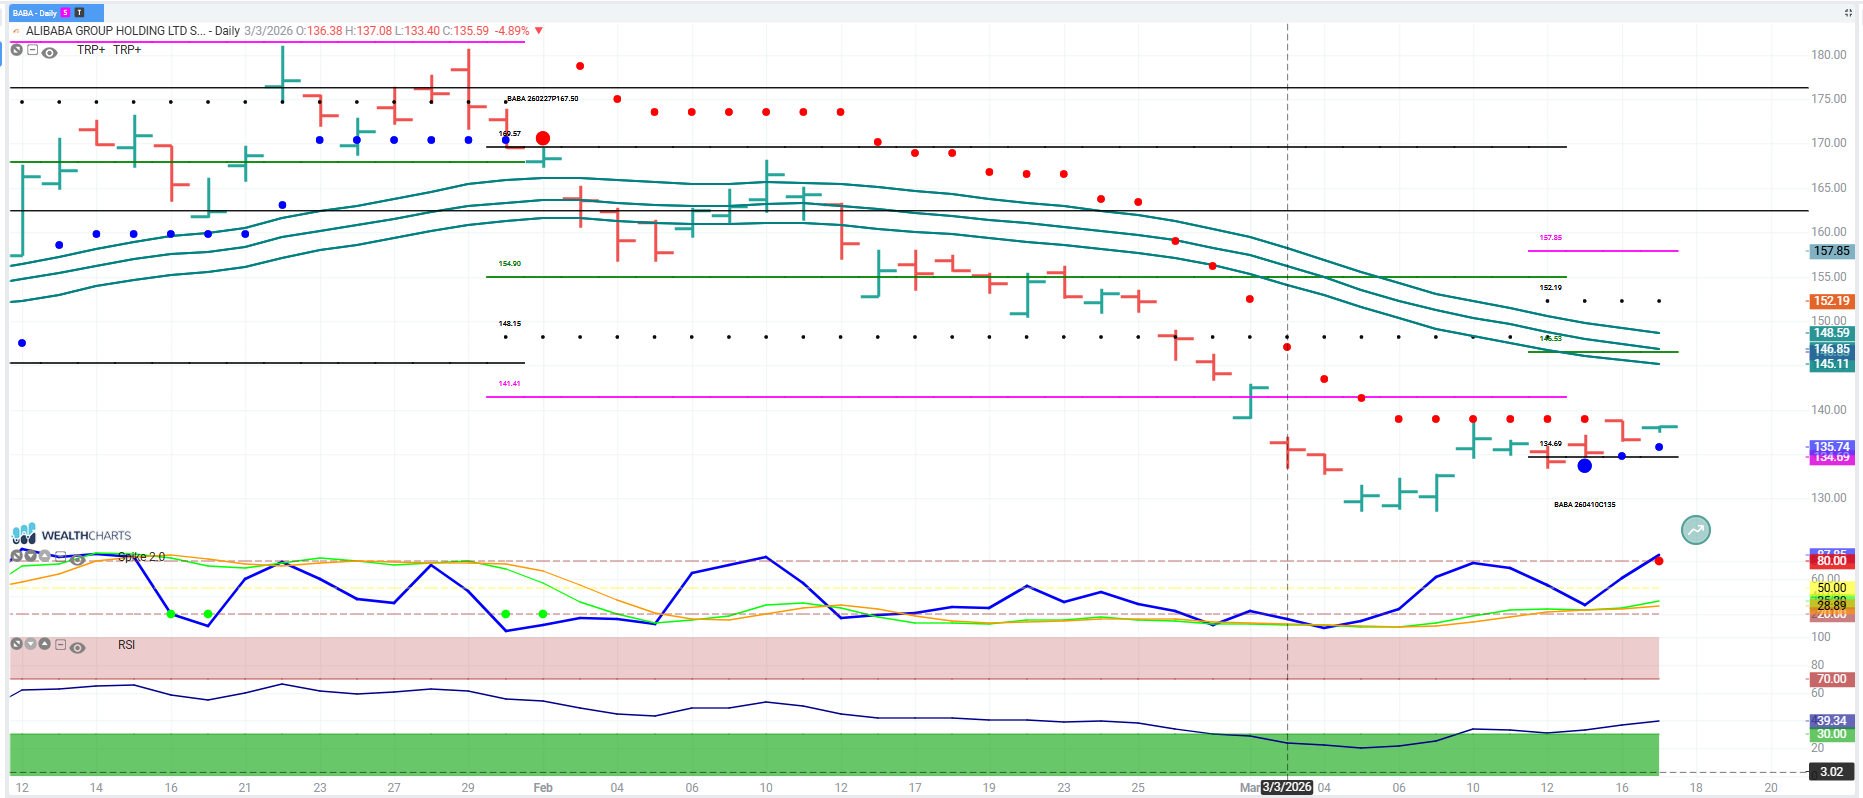Move the RSI panel down
The width and height of the screenshot is (1863, 798).
coord(31,644)
